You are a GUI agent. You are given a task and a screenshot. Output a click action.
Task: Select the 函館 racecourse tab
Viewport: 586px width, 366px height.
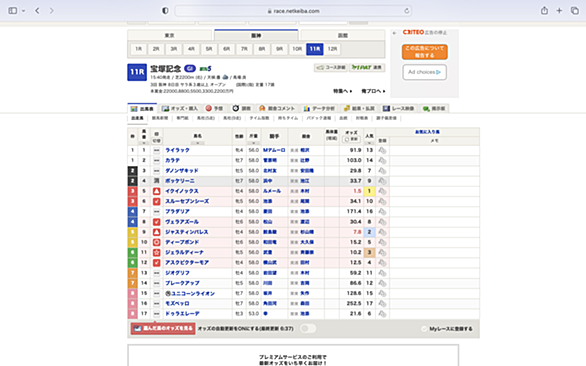[343, 36]
